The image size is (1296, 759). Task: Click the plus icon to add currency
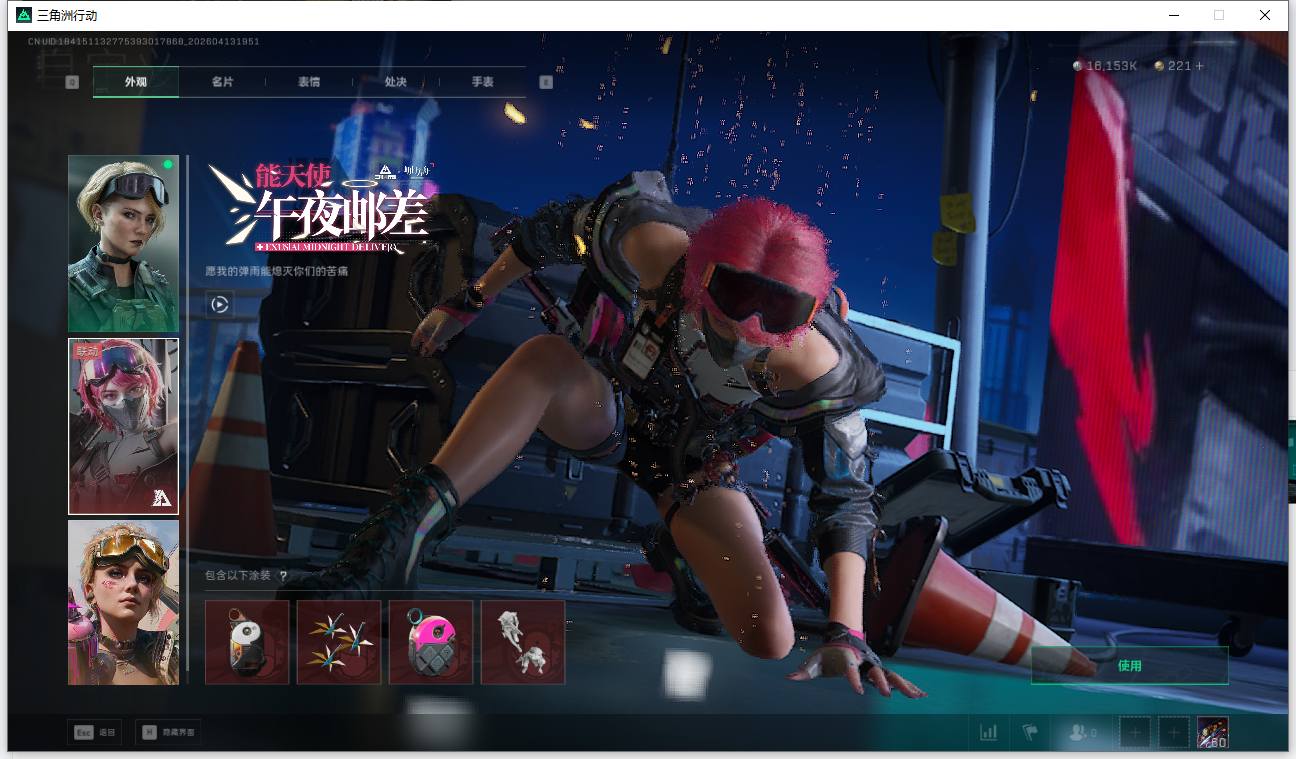[1200, 66]
